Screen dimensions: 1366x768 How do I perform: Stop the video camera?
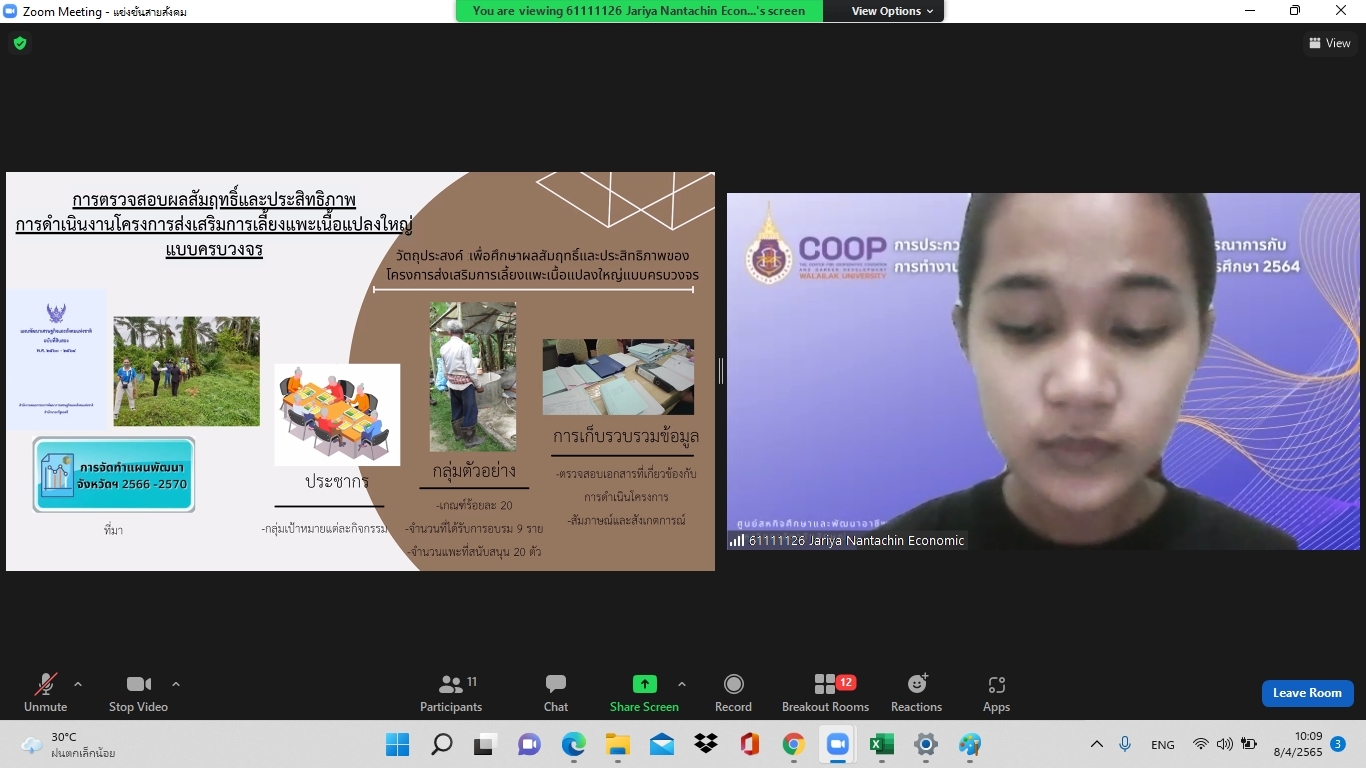tap(138, 693)
